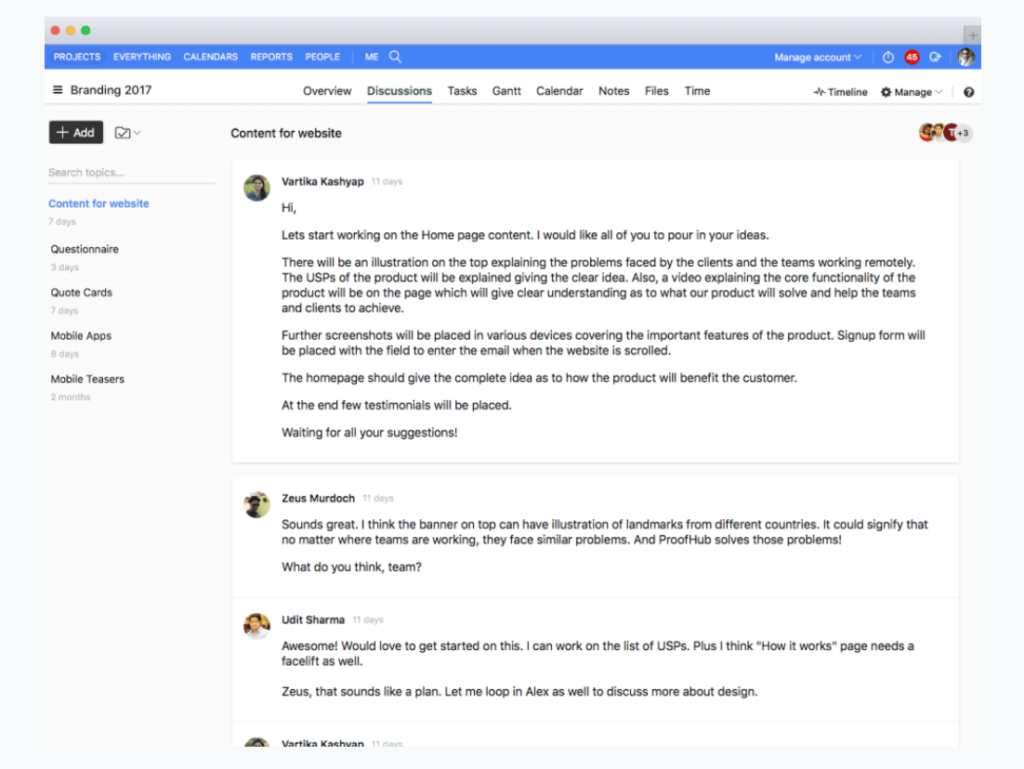Expand the Manage gear dropdown
This screenshot has width=1024, height=769.
pos(911,92)
